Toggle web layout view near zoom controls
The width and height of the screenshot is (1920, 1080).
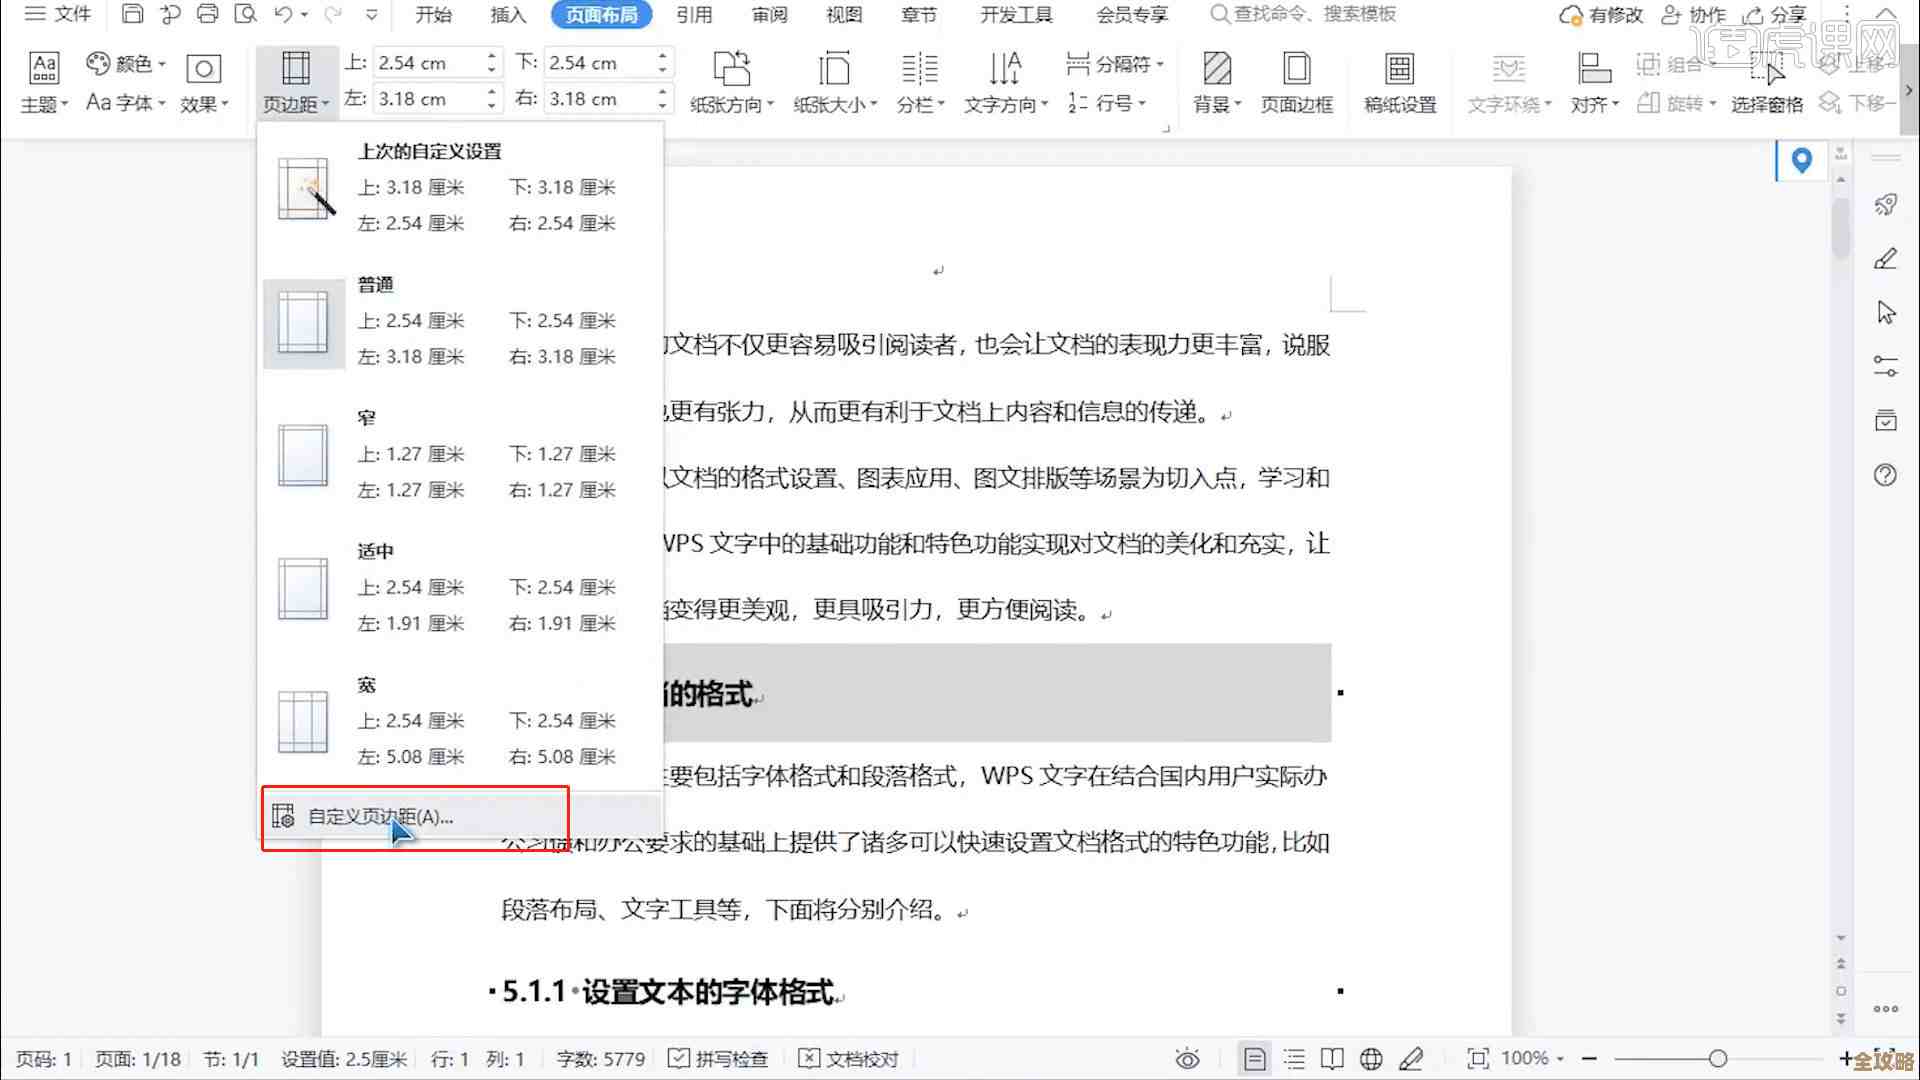pyautogui.click(x=1370, y=1058)
